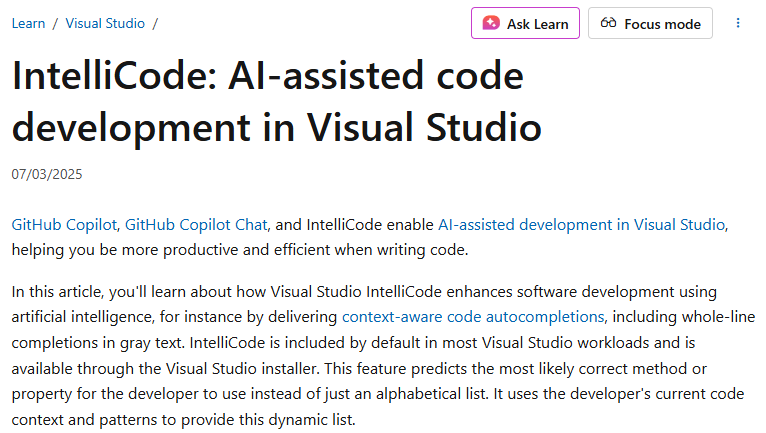Click the Focus mode glasses icon

click(x=608, y=23)
